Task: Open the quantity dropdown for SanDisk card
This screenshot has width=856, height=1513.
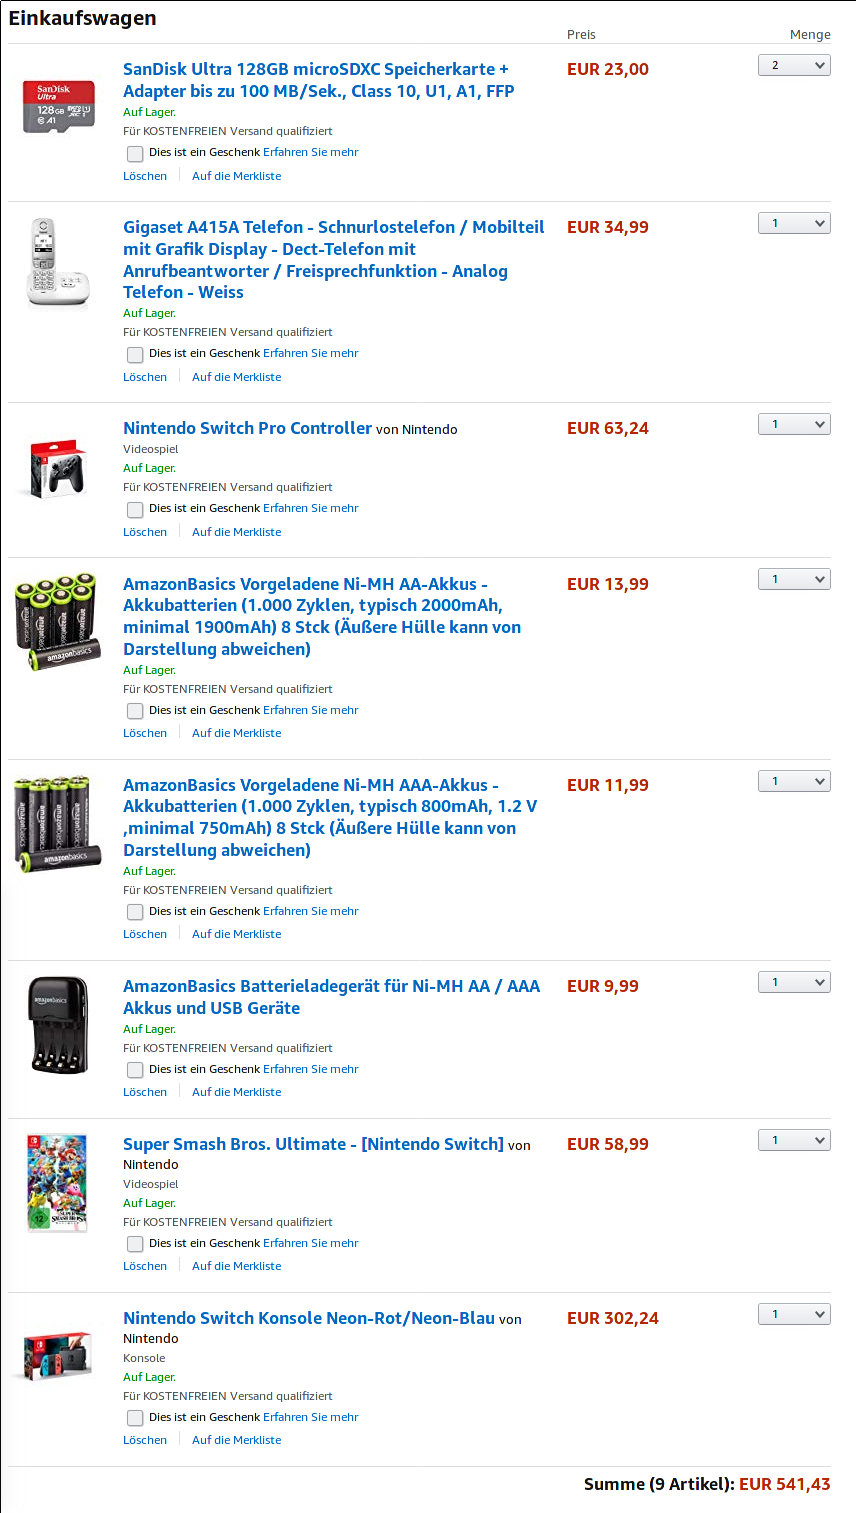Action: [794, 65]
